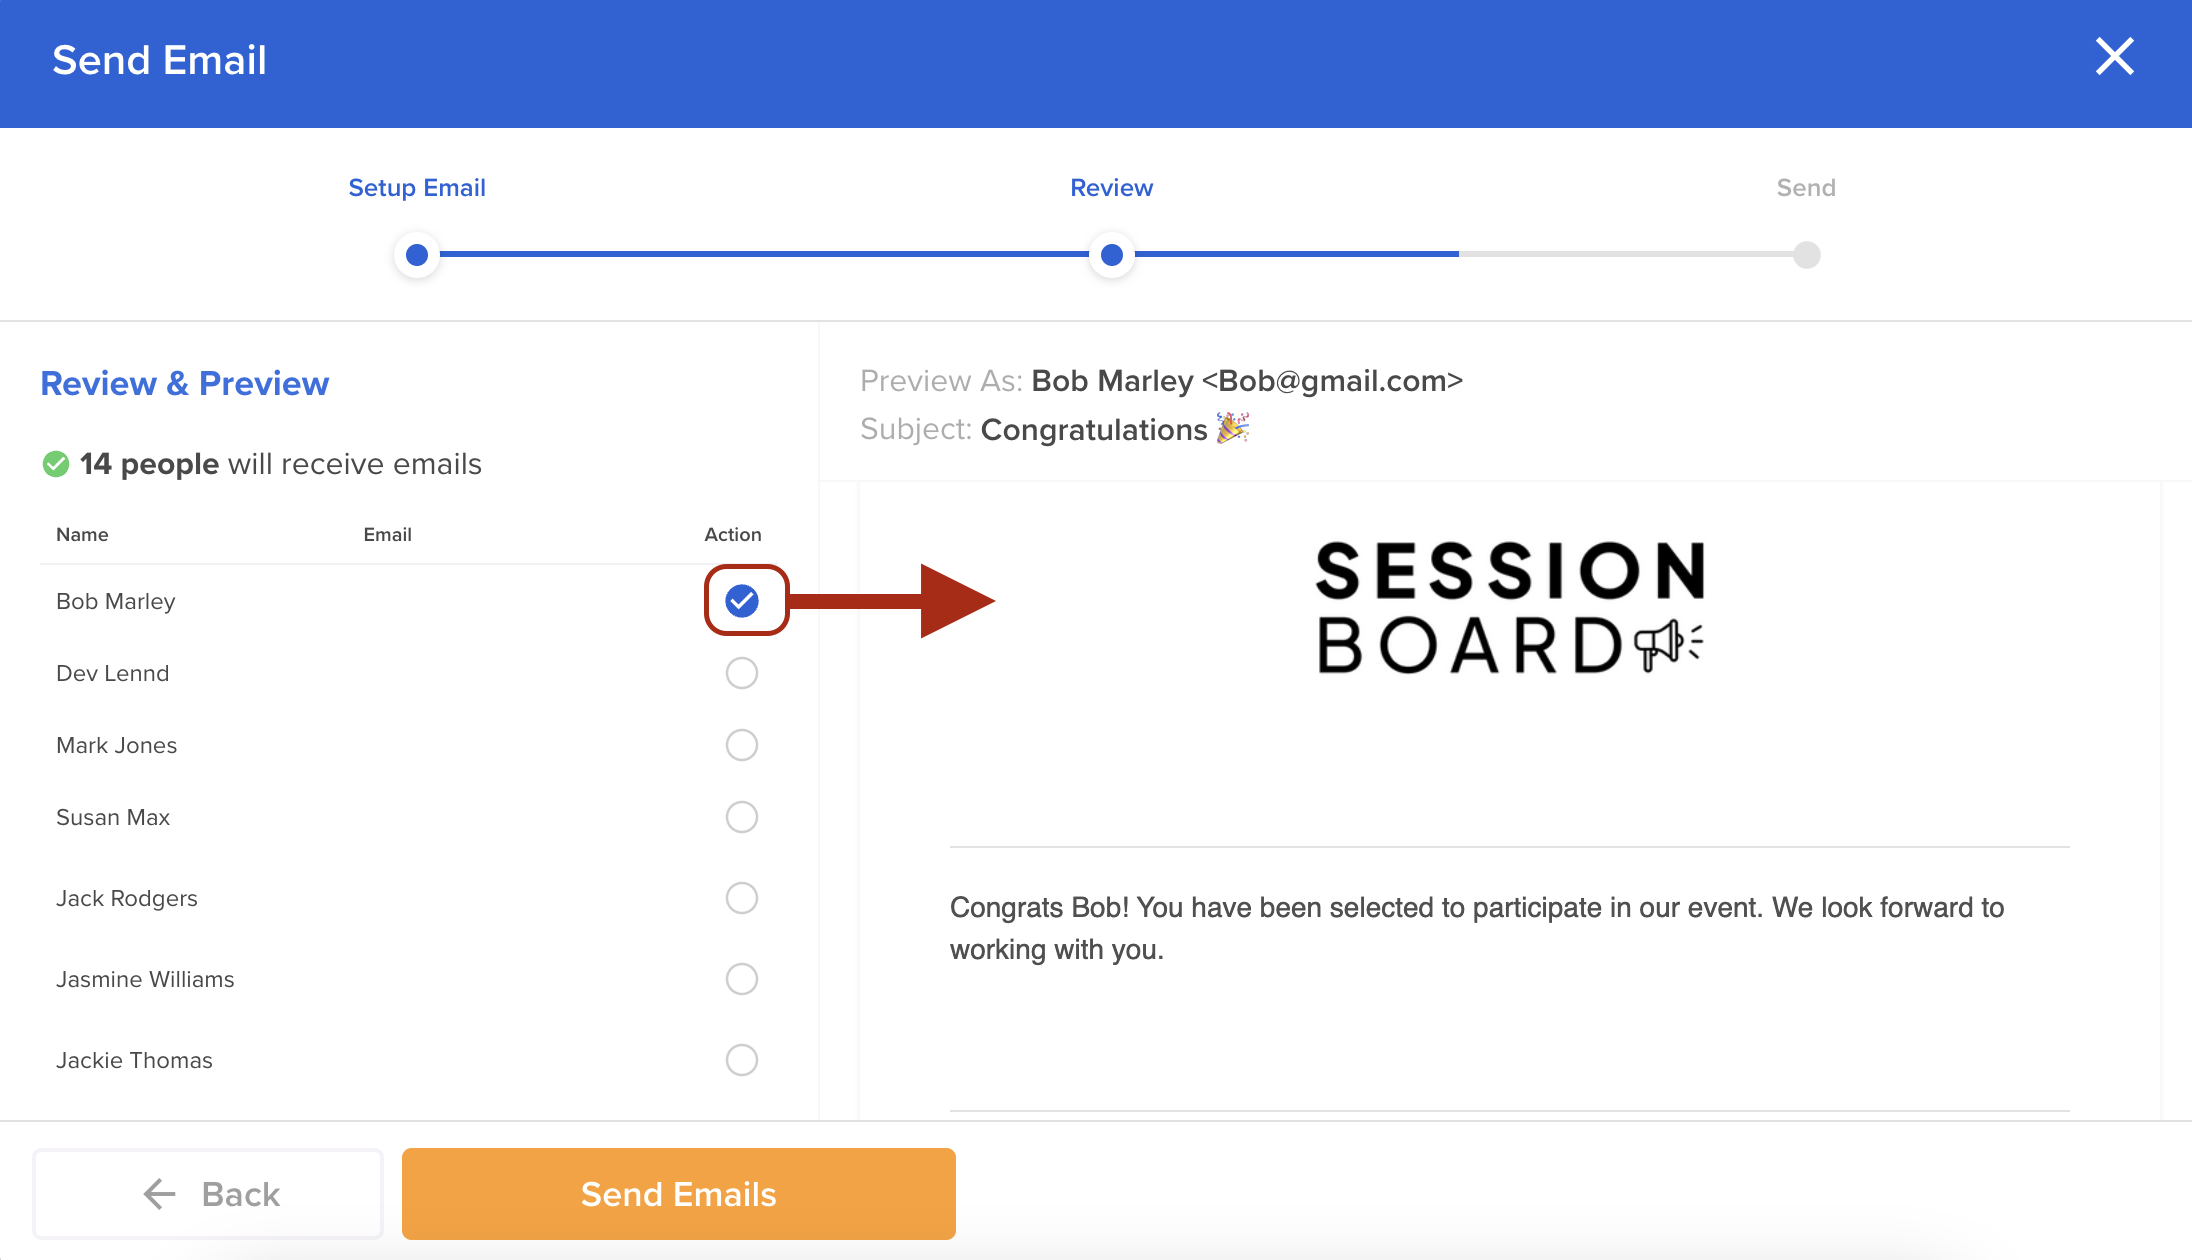Select Mark Jones for preview

742,745
